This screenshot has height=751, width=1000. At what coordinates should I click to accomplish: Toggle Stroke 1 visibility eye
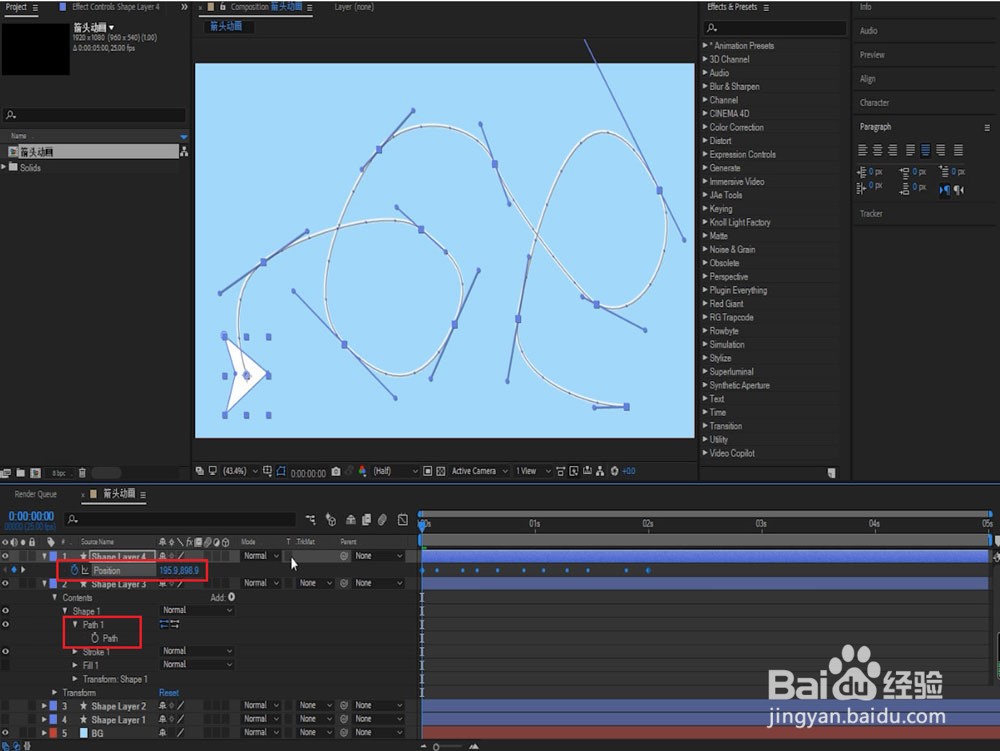[5, 652]
